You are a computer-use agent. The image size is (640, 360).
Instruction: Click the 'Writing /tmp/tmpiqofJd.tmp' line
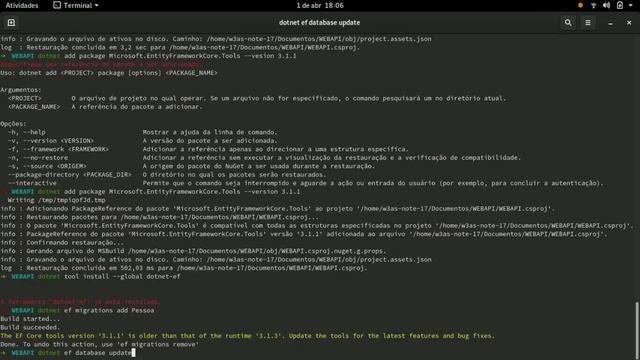pos(56,200)
